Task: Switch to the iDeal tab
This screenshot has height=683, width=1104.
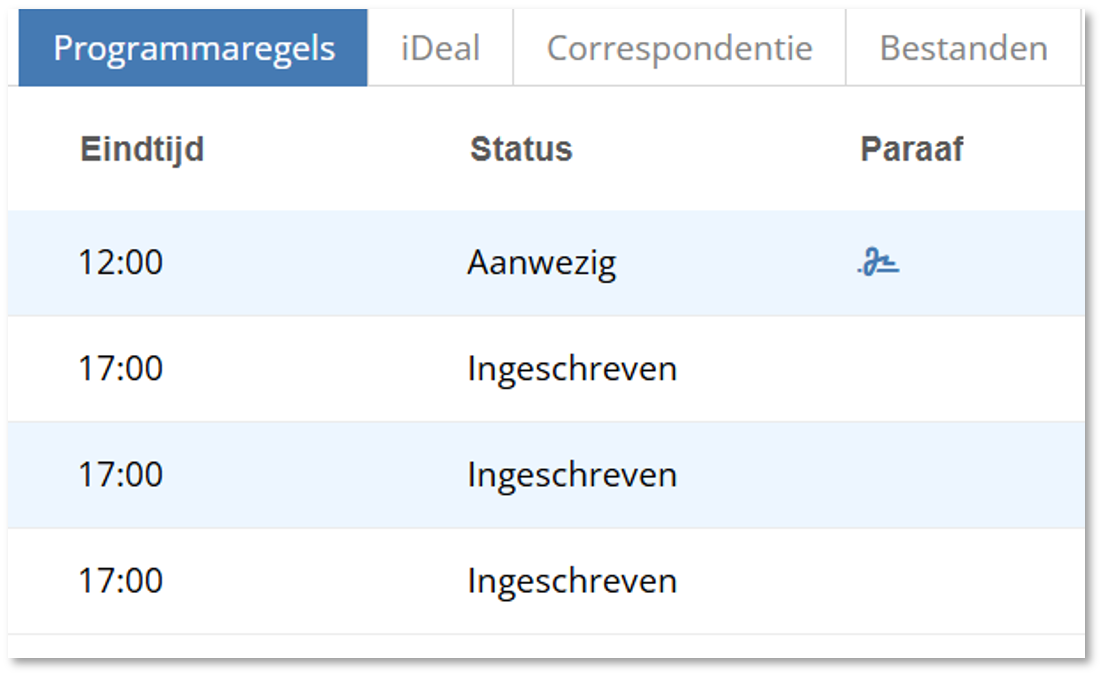Action: coord(440,48)
